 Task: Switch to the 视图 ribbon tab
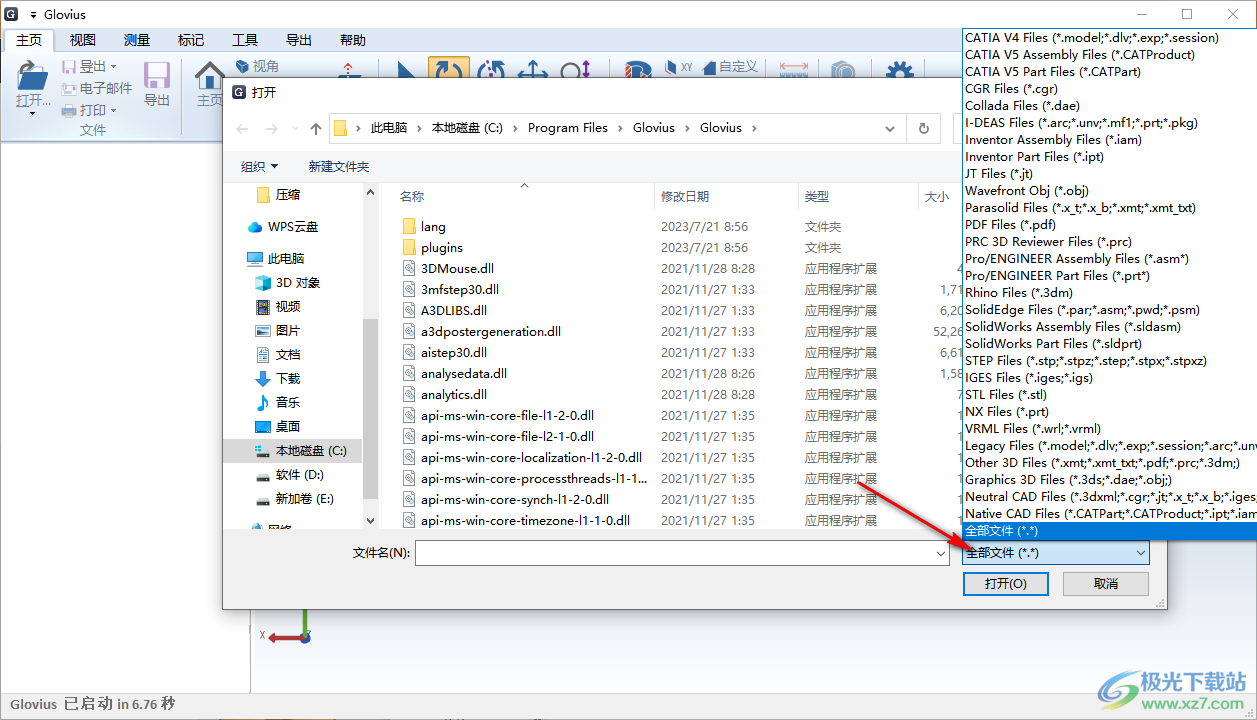point(83,40)
